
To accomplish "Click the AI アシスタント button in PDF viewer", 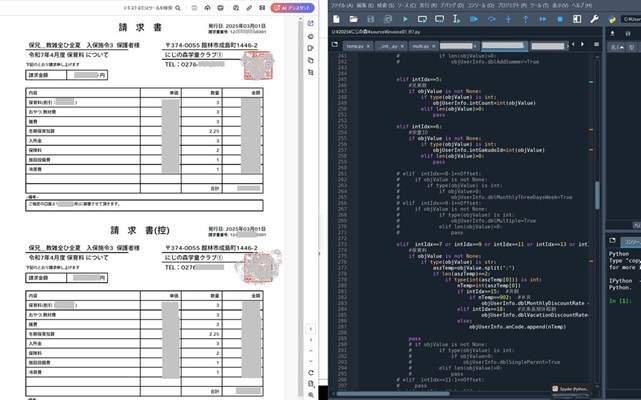I will [x=292, y=8].
